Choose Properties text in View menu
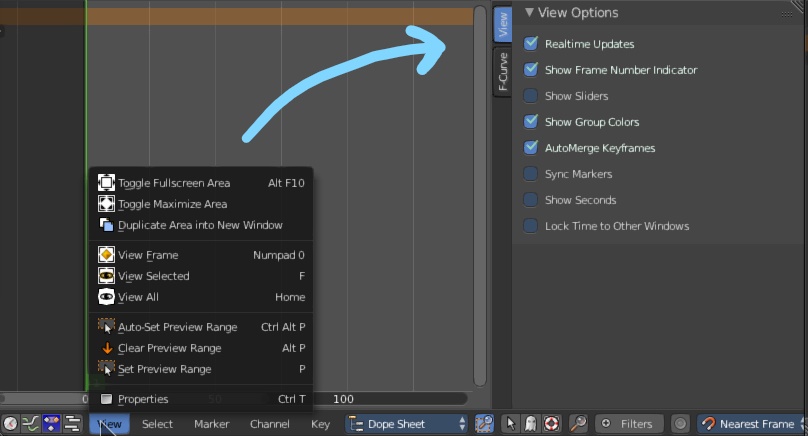Image resolution: width=808 pixels, height=436 pixels. pos(143,399)
